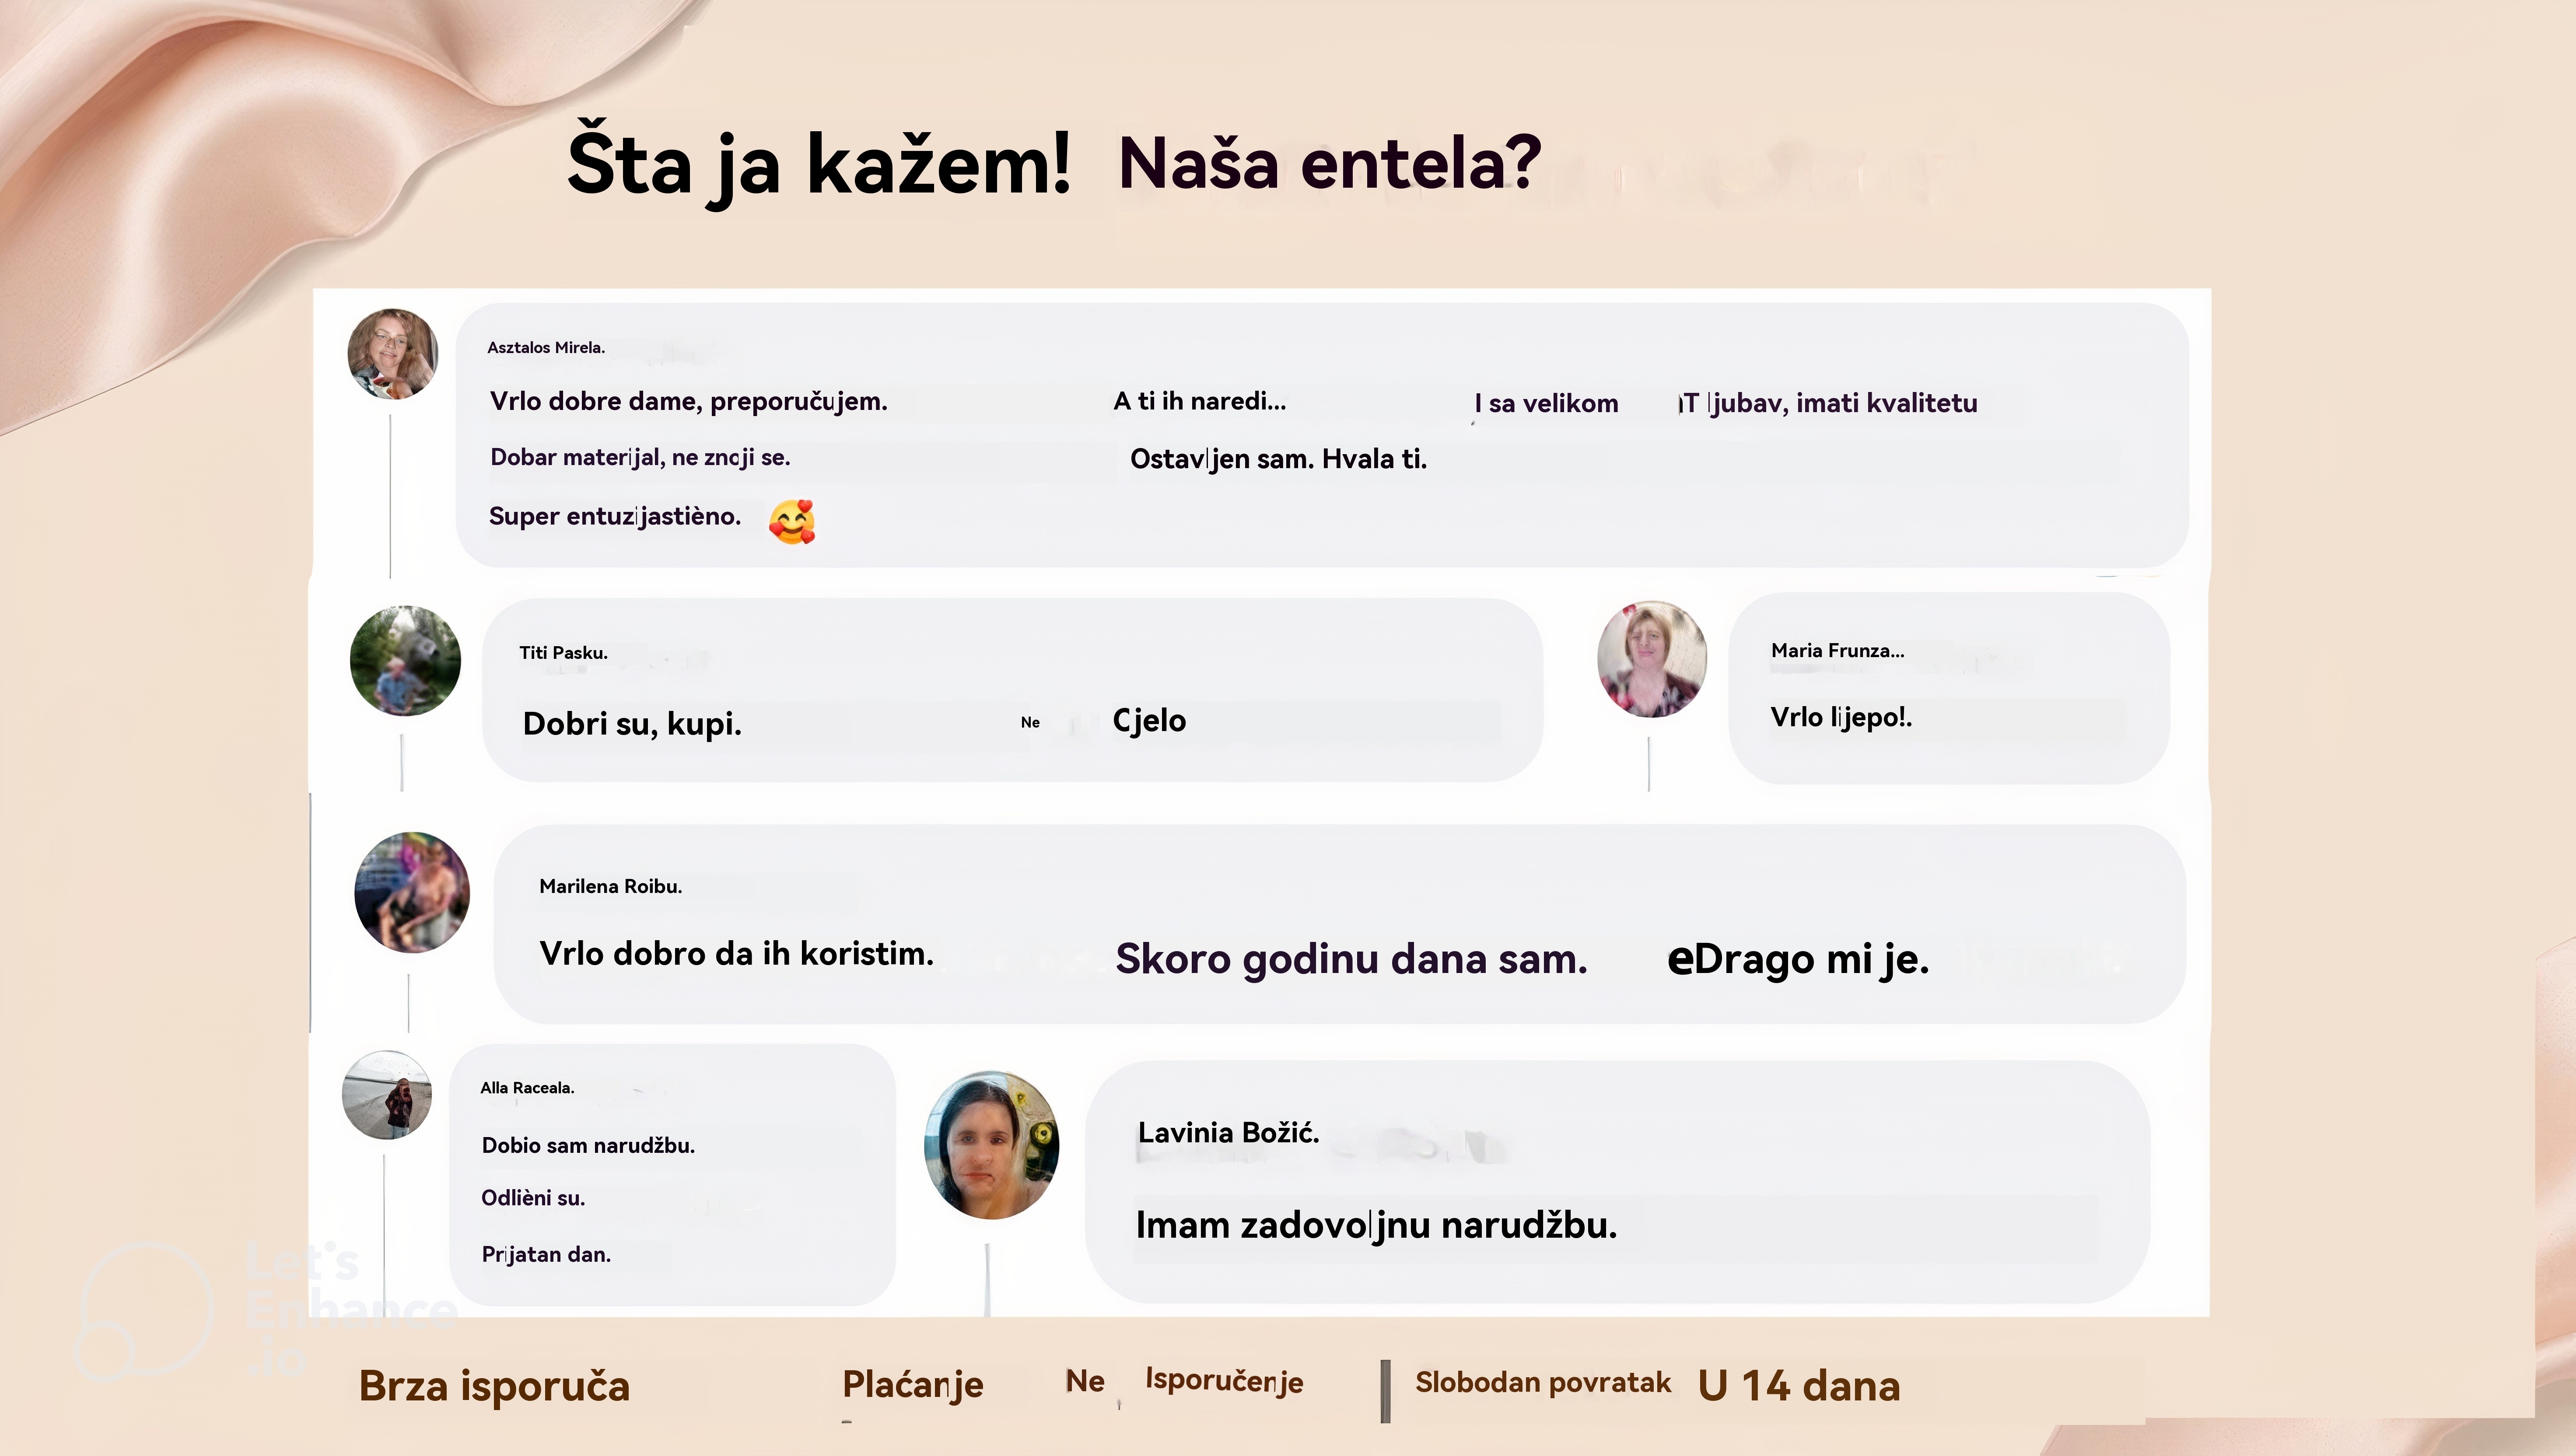Viewport: 2576px width, 1456px height.
Task: Click Marilena Roibu's avatar
Action: [x=412, y=892]
